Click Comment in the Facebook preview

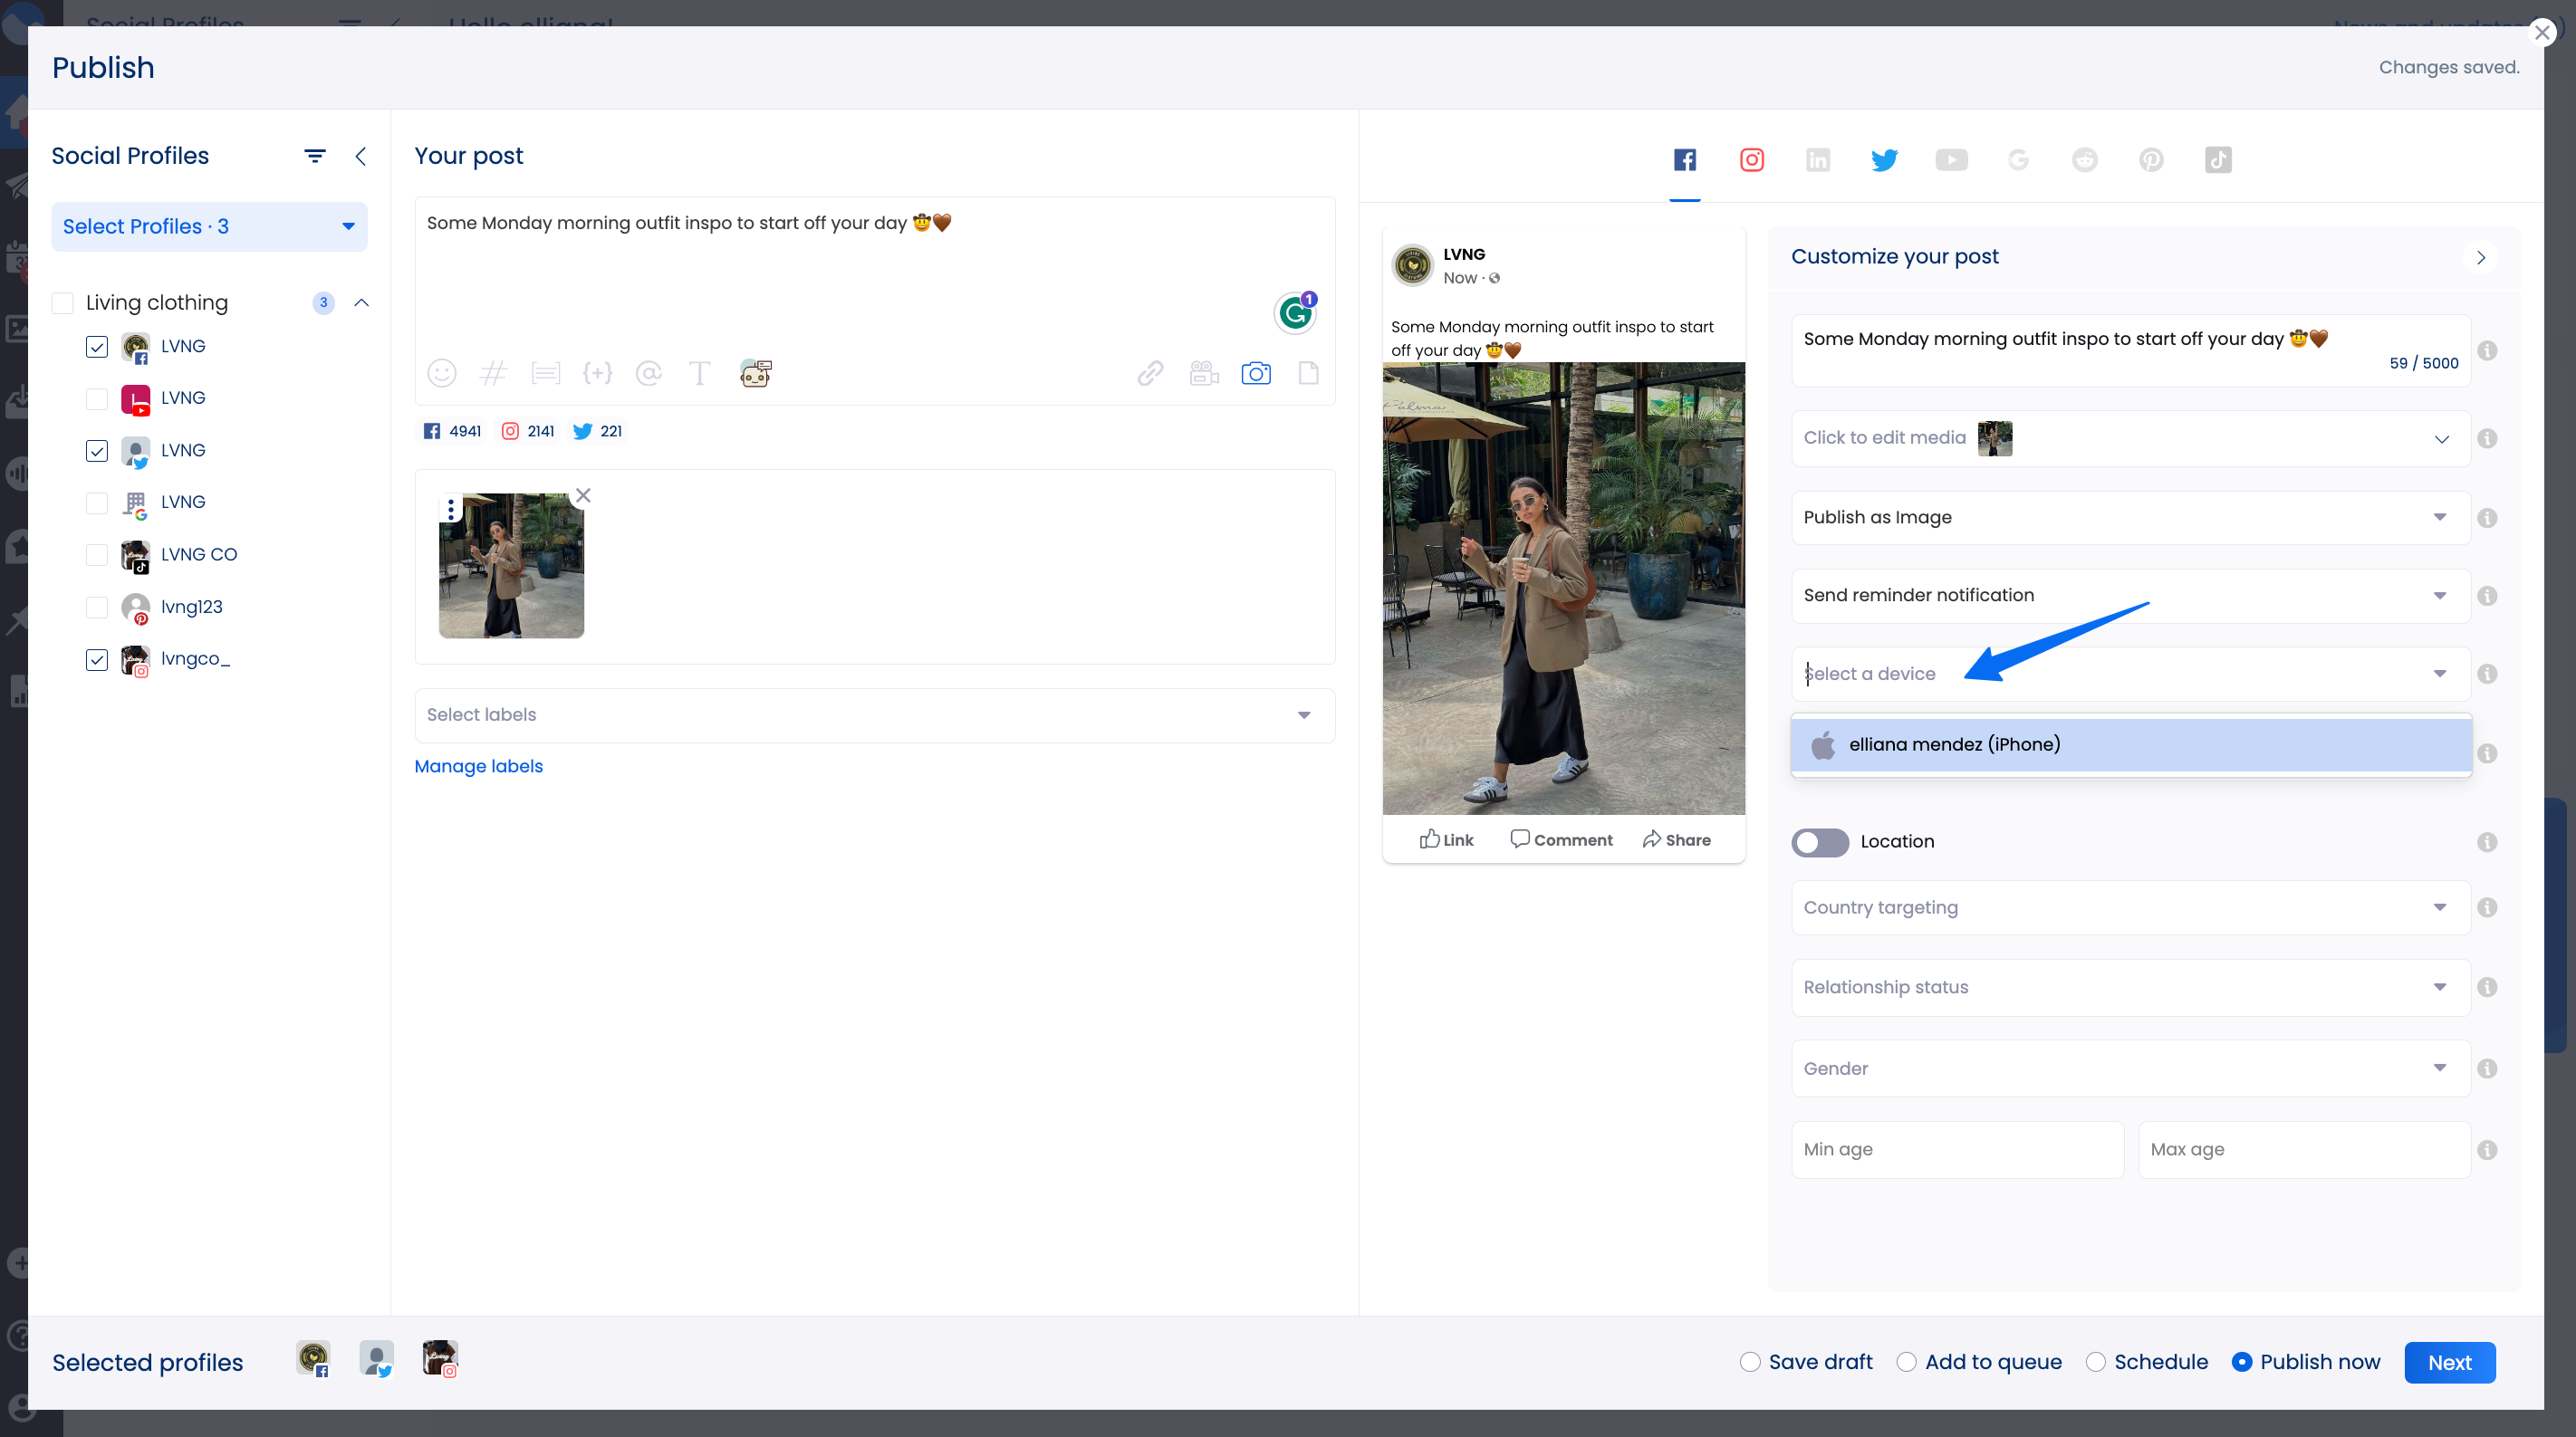1561,839
